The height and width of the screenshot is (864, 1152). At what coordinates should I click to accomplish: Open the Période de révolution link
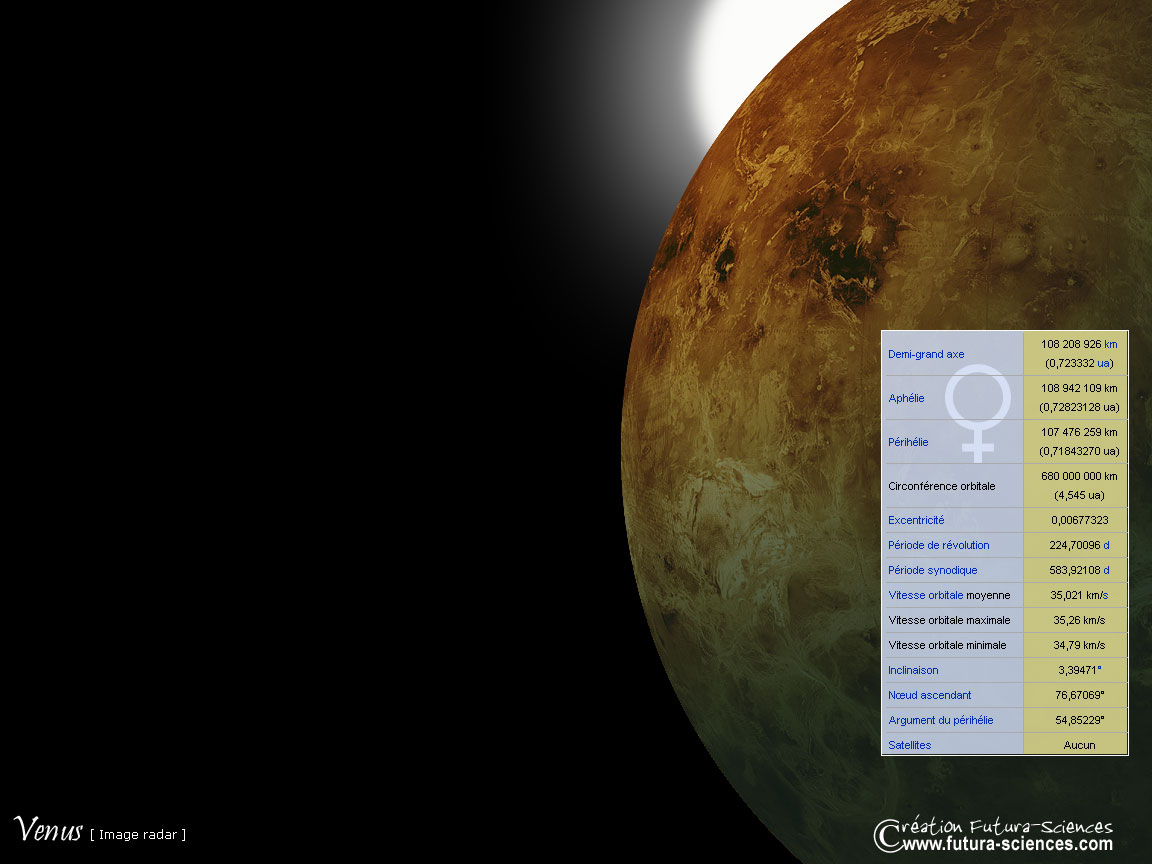[x=938, y=545]
